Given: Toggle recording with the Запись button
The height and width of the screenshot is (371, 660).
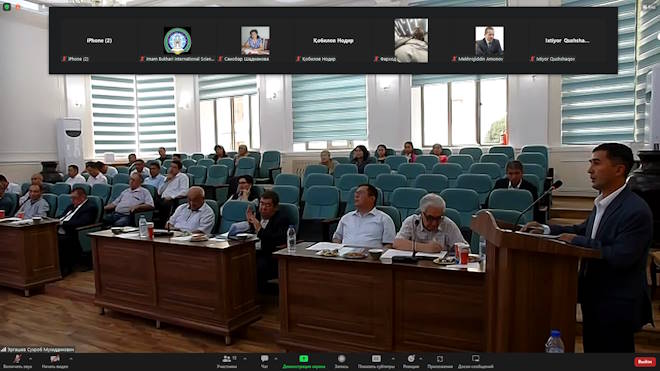Looking at the screenshot, I should 341,361.
